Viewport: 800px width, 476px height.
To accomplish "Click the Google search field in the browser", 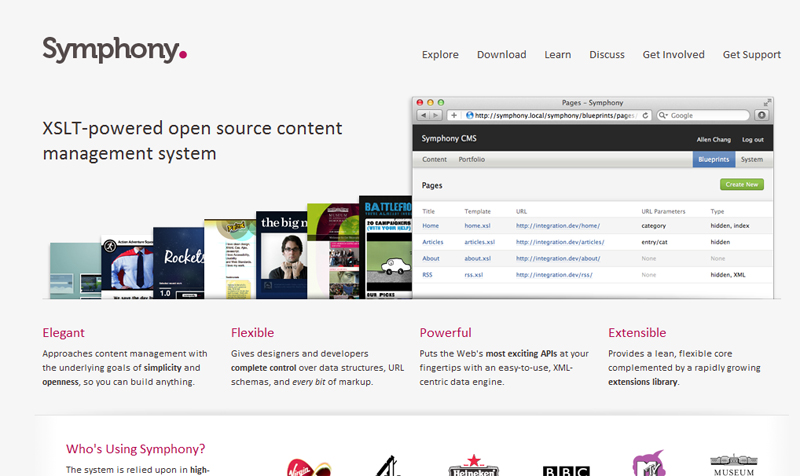I will point(700,116).
